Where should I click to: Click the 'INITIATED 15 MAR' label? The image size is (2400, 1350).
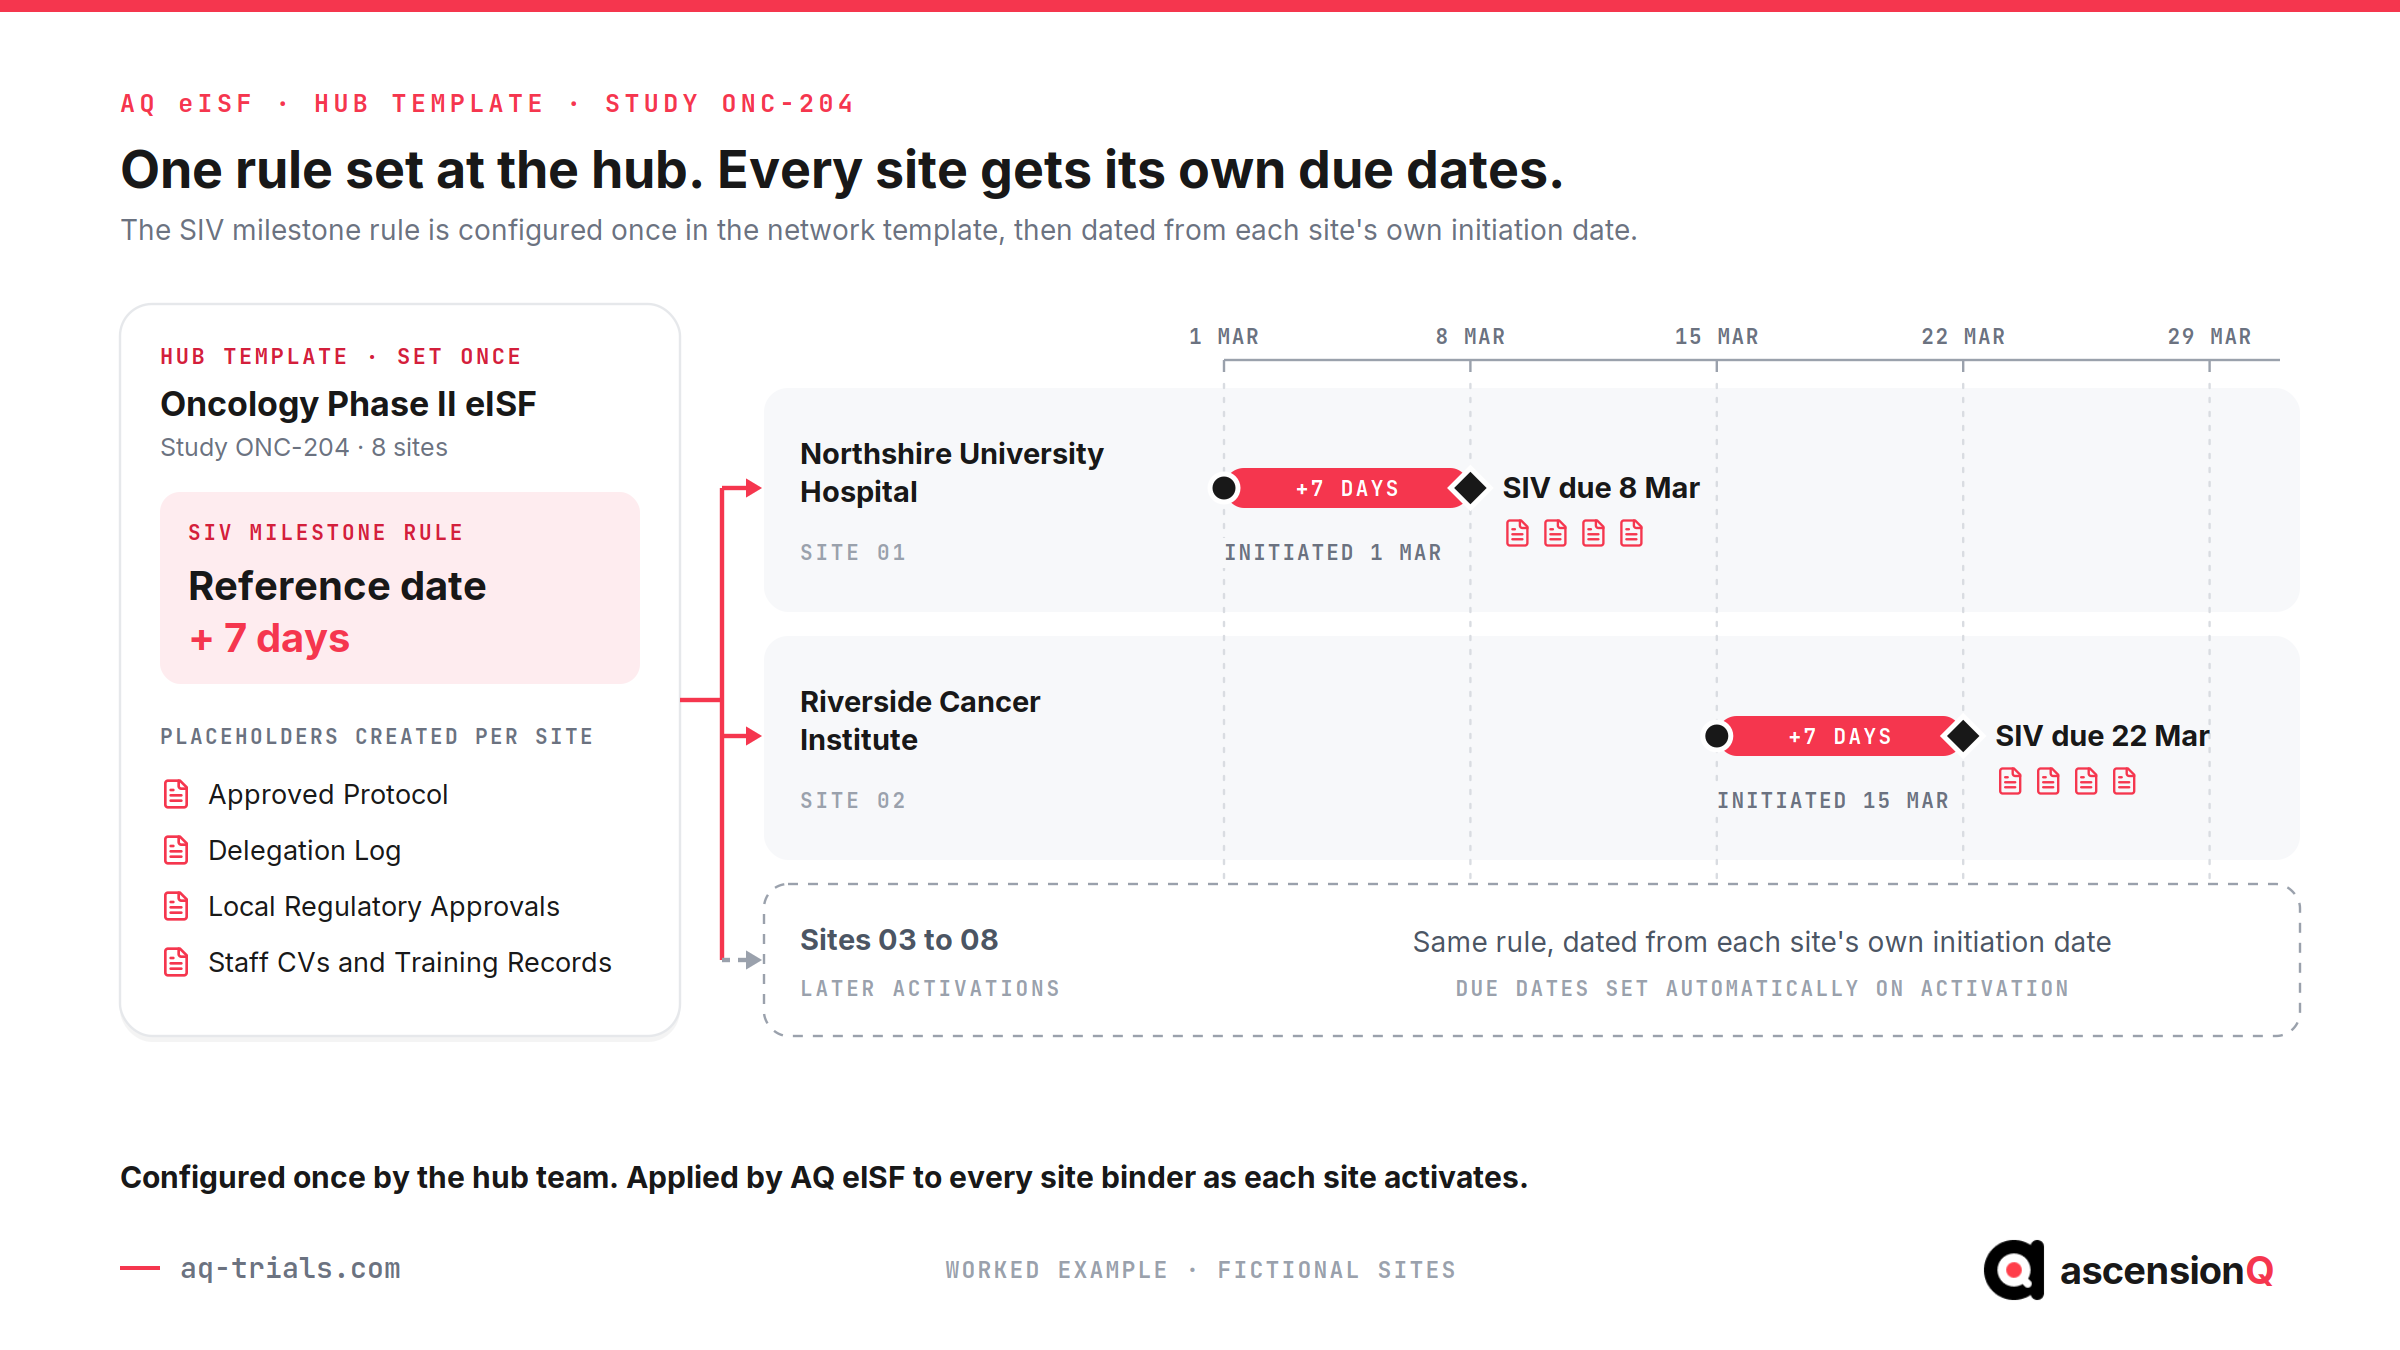click(x=1833, y=800)
